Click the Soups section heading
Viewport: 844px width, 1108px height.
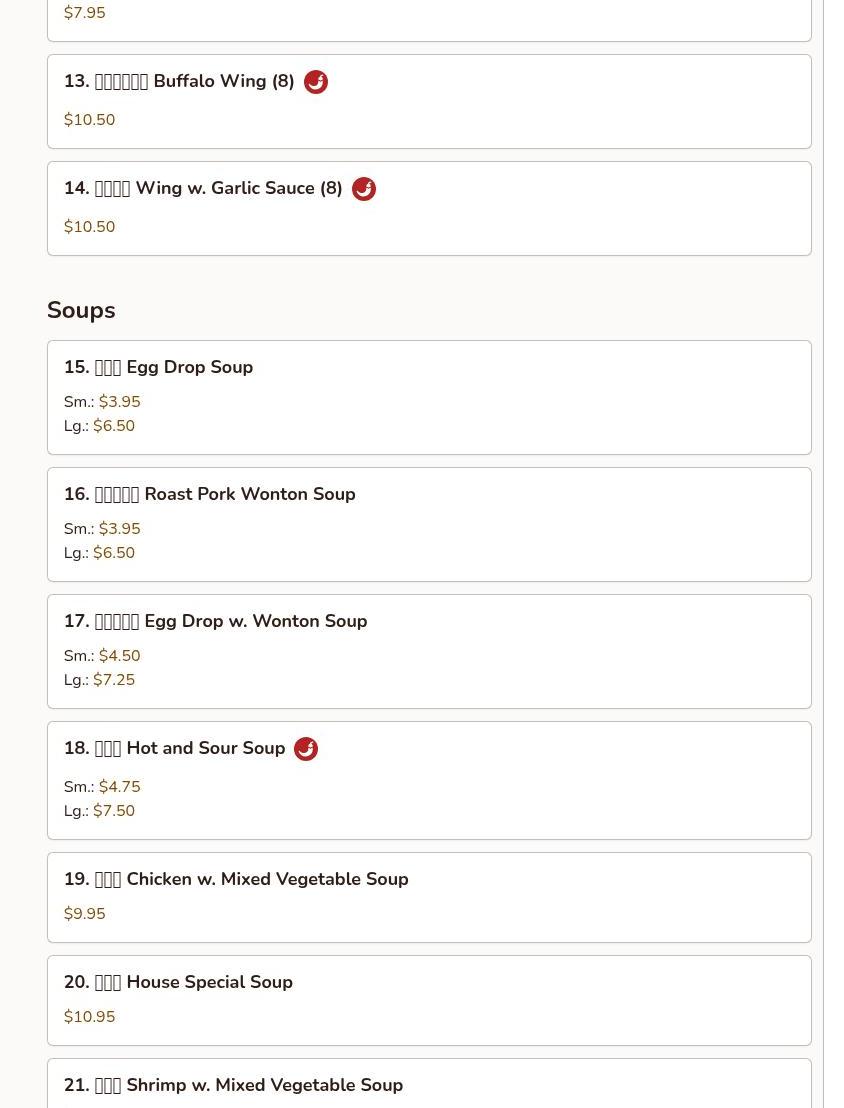81,310
